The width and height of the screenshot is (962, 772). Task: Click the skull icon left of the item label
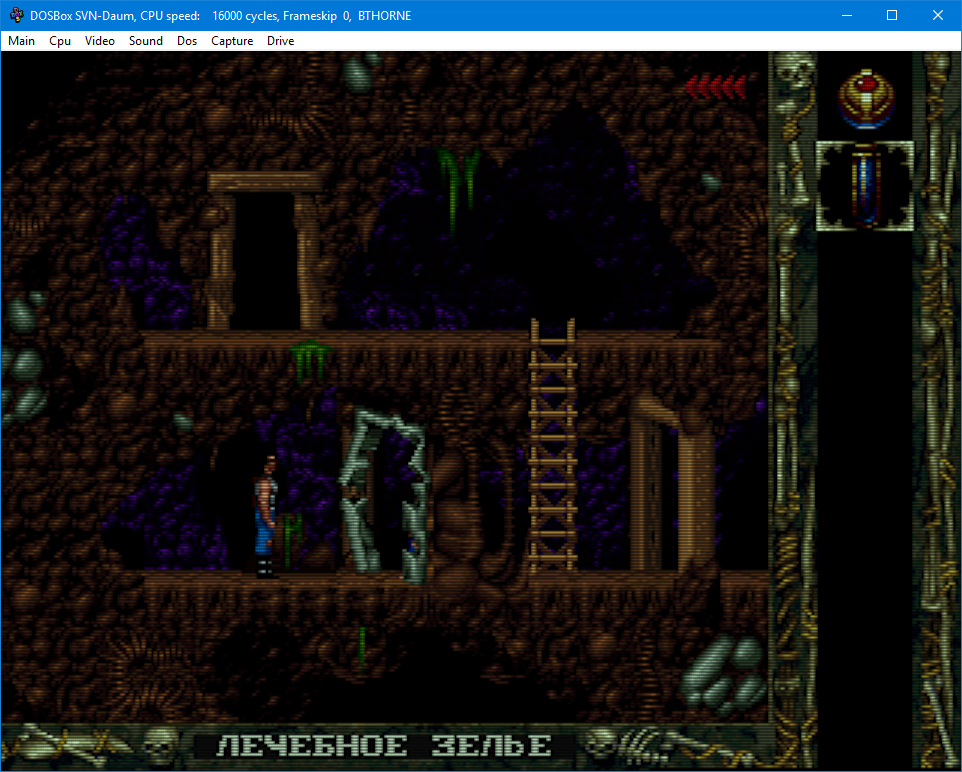click(x=161, y=745)
